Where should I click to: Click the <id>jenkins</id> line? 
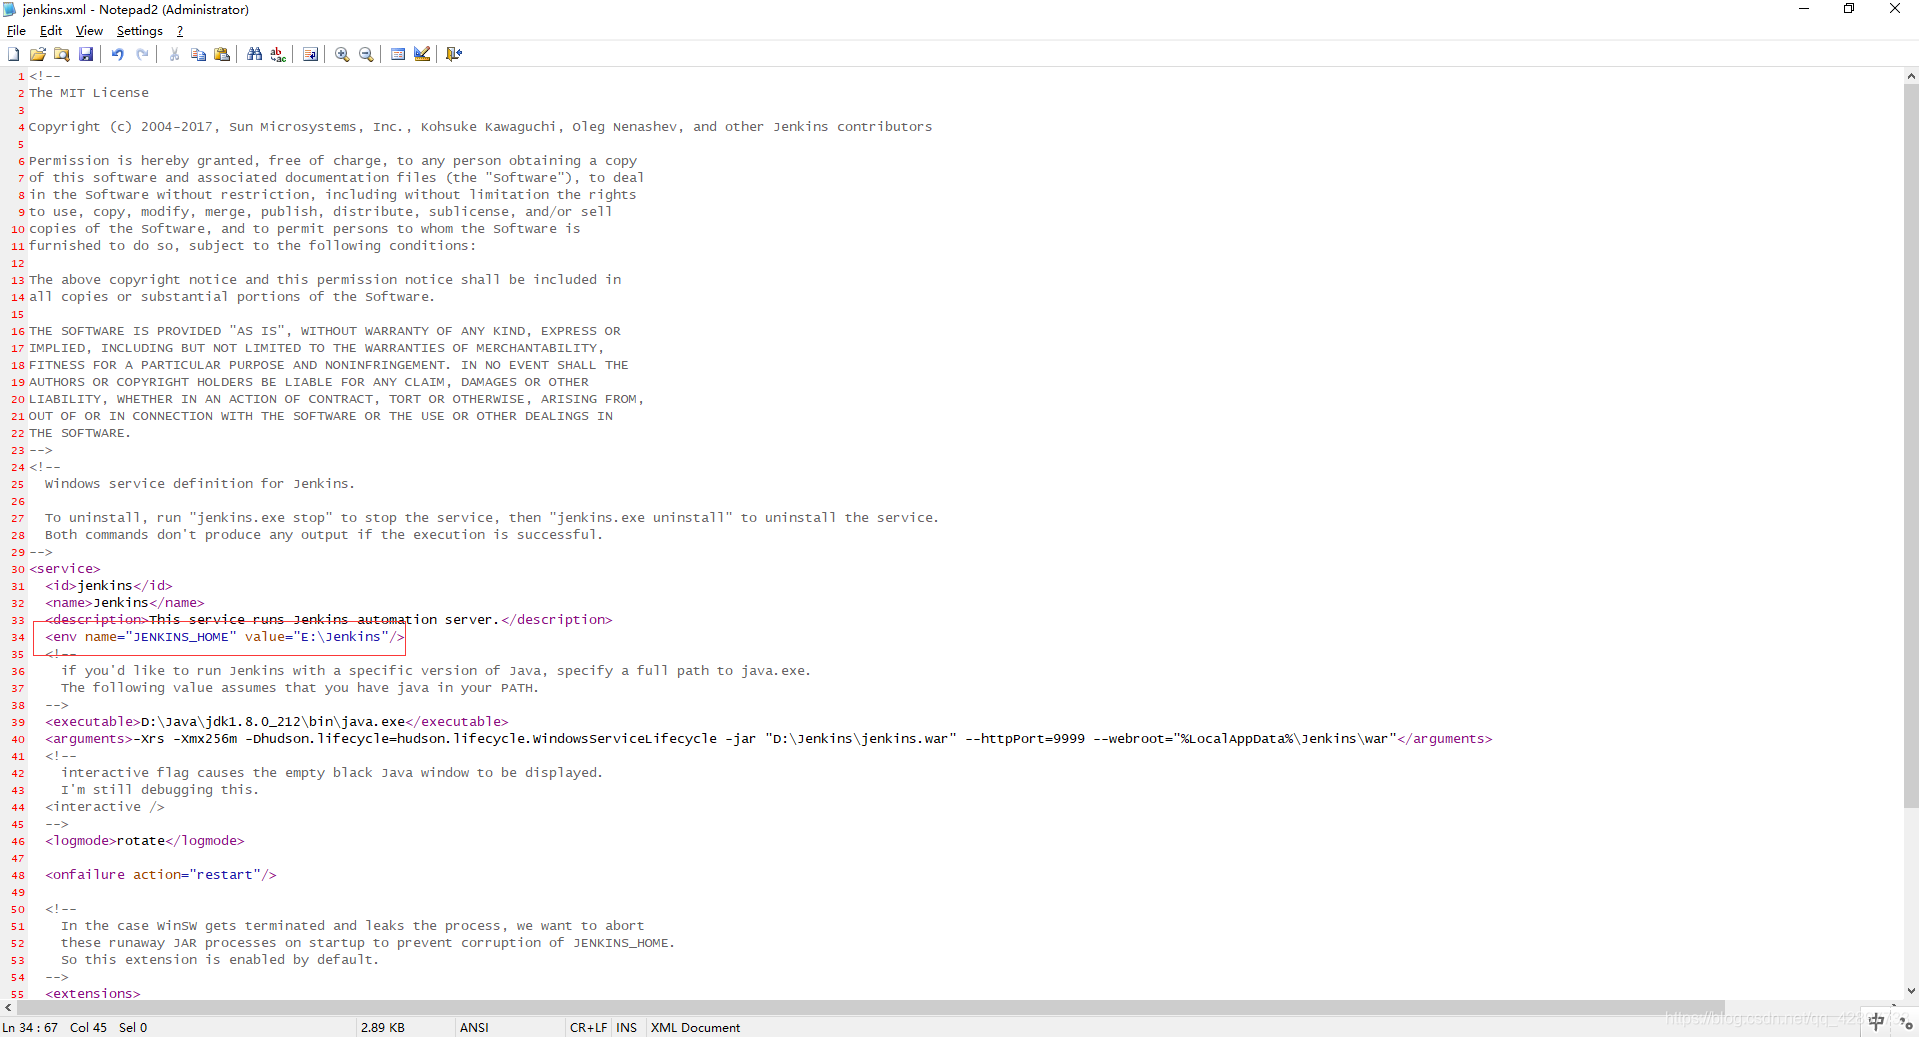click(109, 586)
